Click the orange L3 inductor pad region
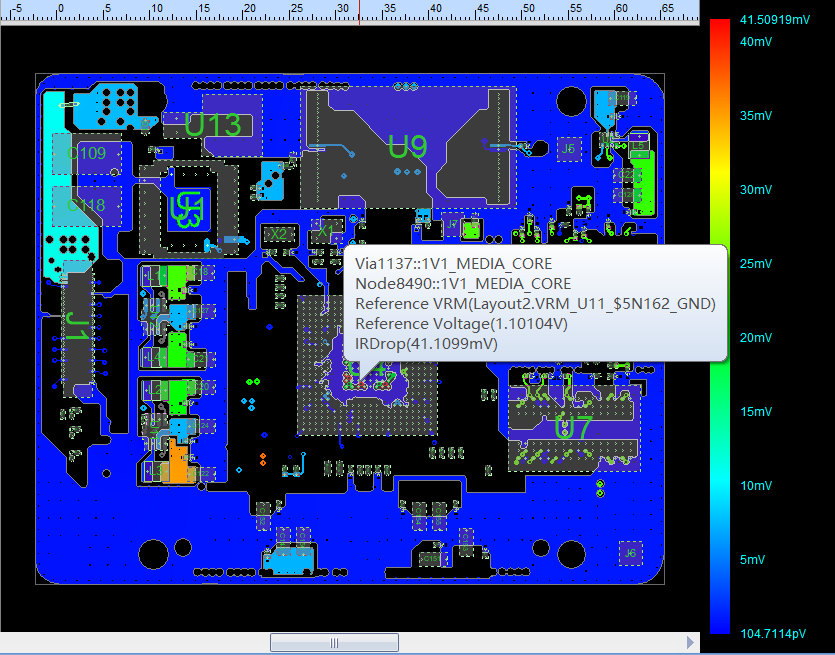 (178, 464)
